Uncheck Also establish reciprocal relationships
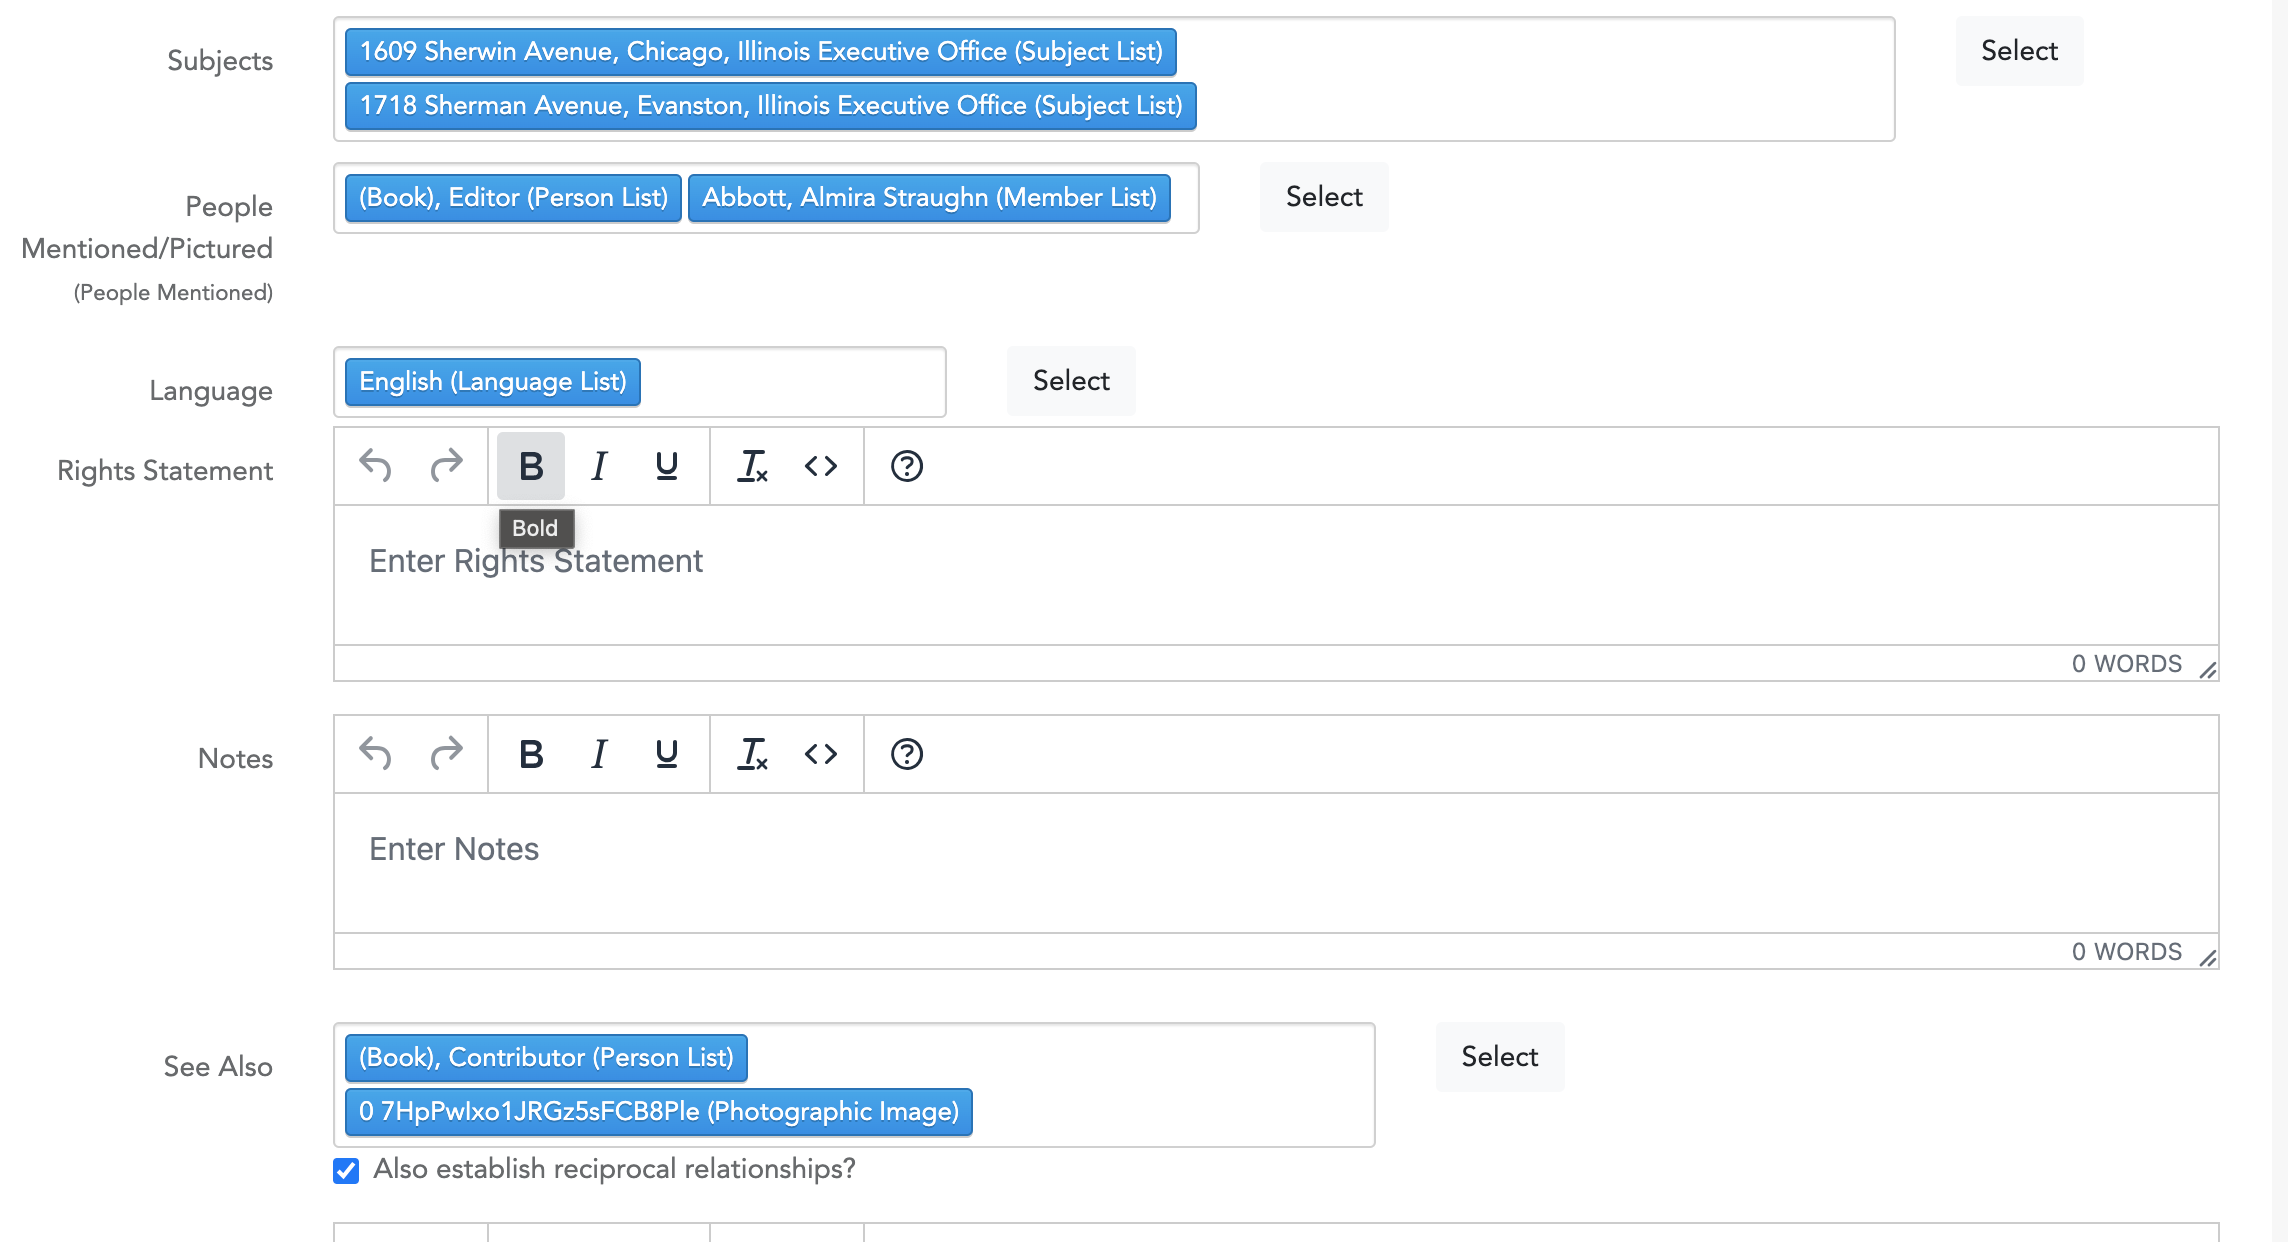Viewport: 2288px width, 1242px height. pos(346,1171)
